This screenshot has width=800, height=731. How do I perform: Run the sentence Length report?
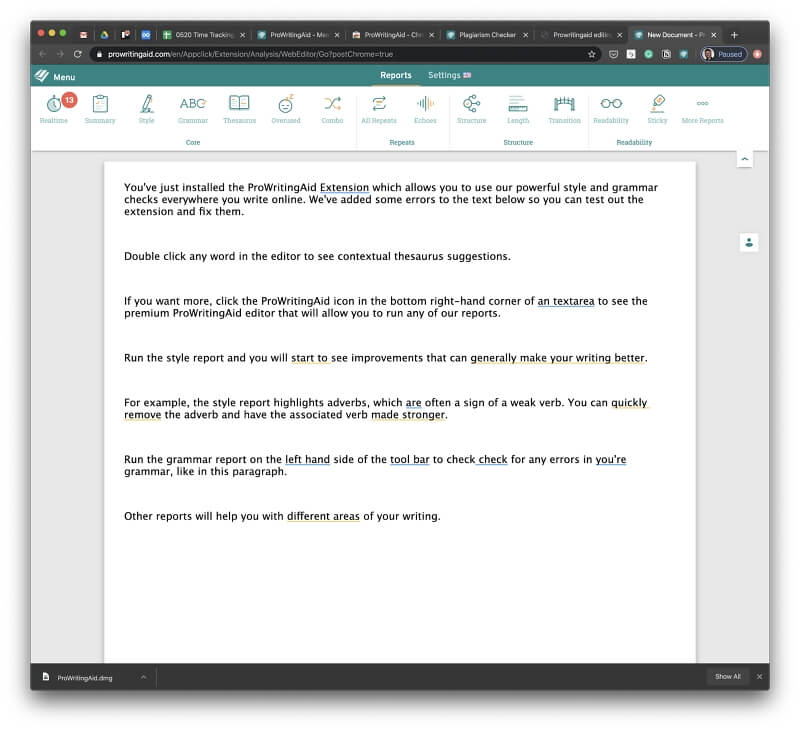tap(518, 109)
